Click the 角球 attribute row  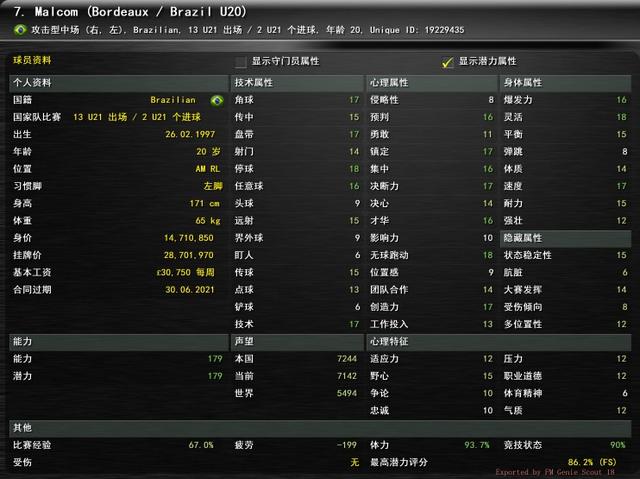[x=297, y=100]
